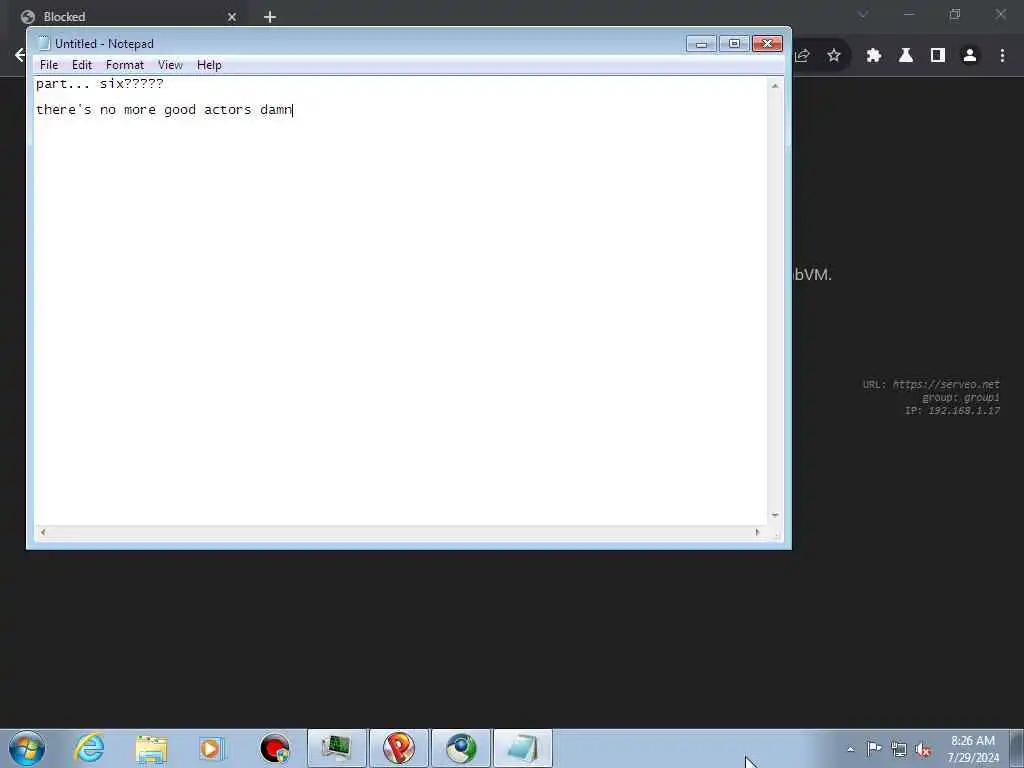Click the vertical scrollbar up arrow in Notepad
Image resolution: width=1024 pixels, height=768 pixels.
coord(775,86)
